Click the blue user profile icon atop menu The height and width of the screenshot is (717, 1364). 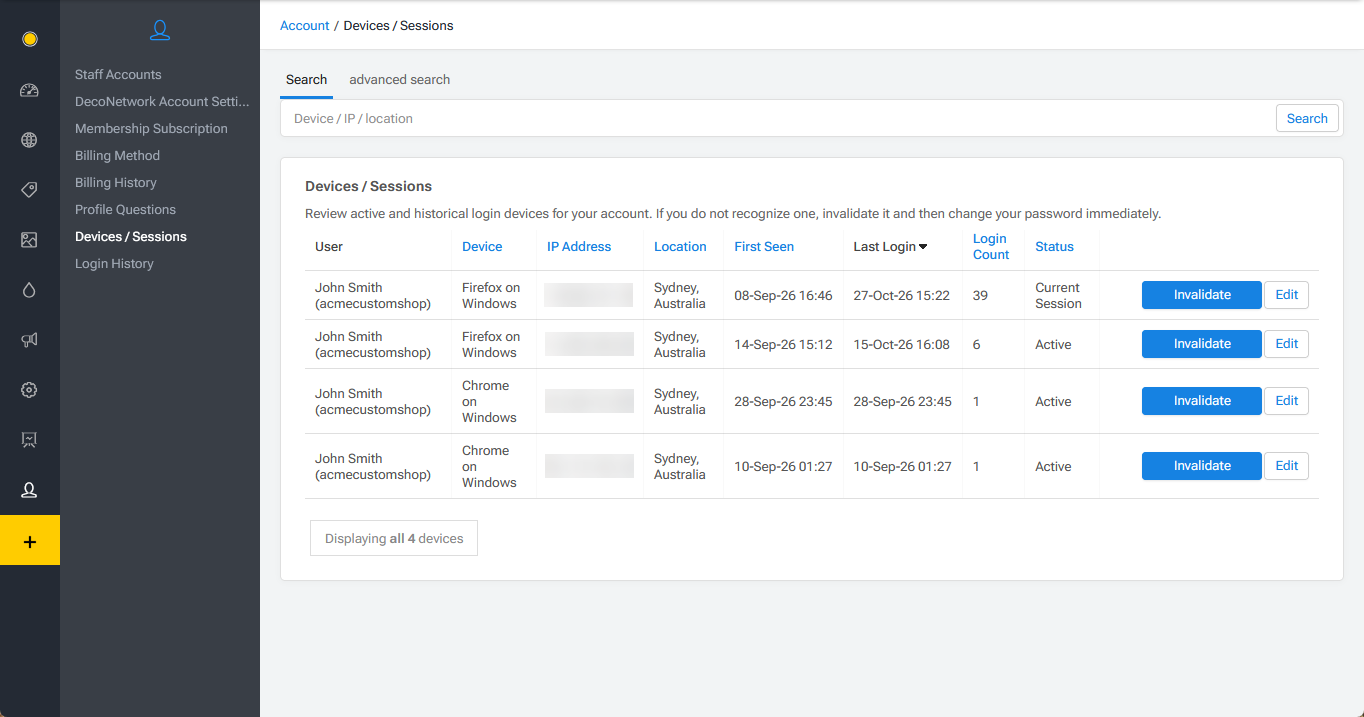[x=159, y=30]
